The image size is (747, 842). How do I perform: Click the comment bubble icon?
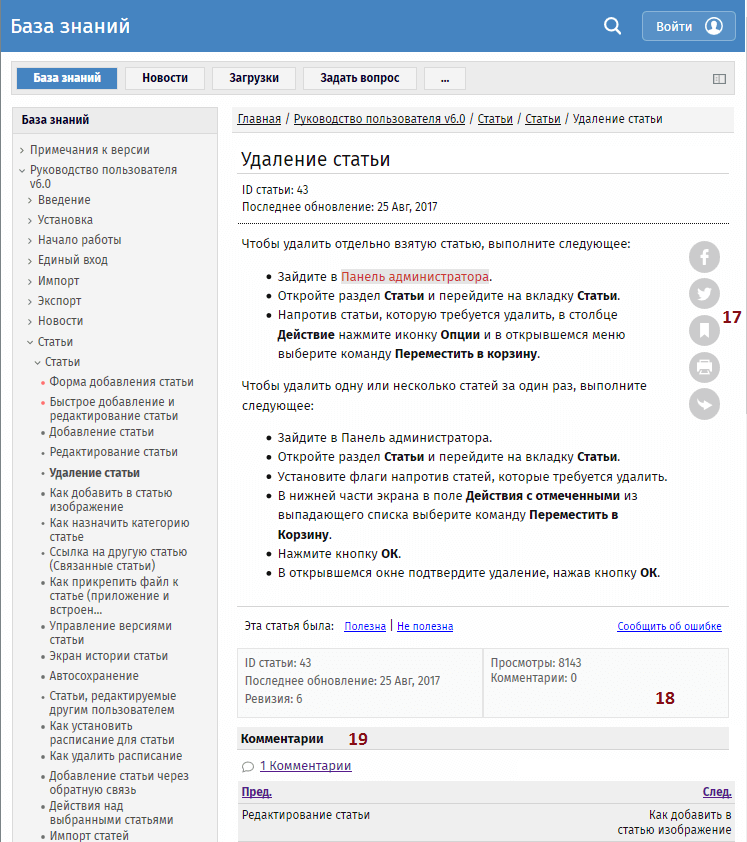pyautogui.click(x=248, y=767)
